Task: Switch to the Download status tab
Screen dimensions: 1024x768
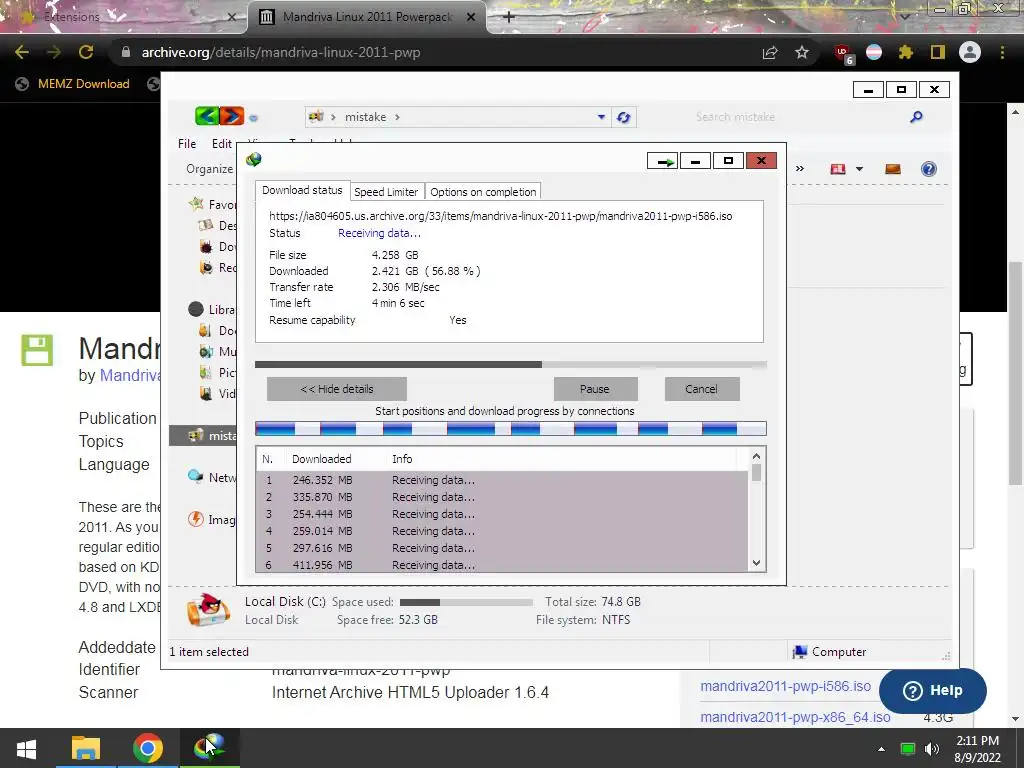Action: click(302, 190)
